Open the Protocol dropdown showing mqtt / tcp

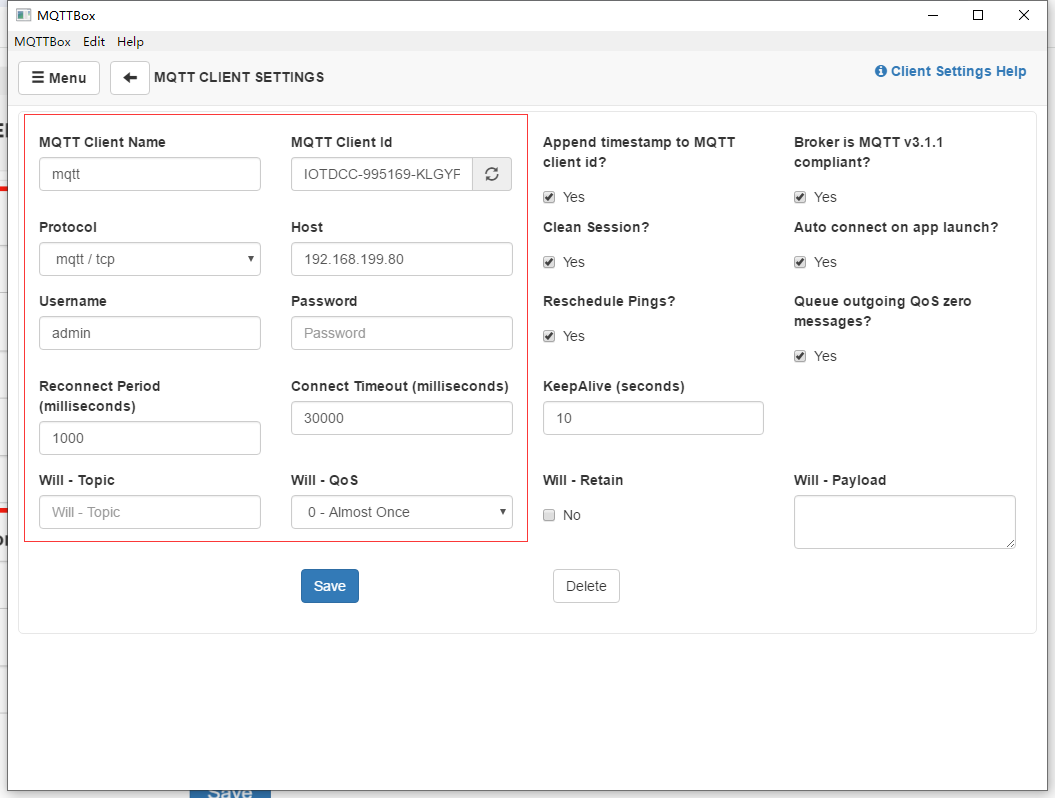150,259
